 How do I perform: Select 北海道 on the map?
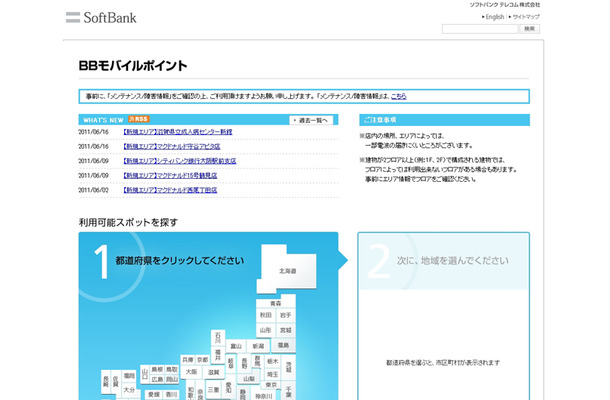point(286,270)
